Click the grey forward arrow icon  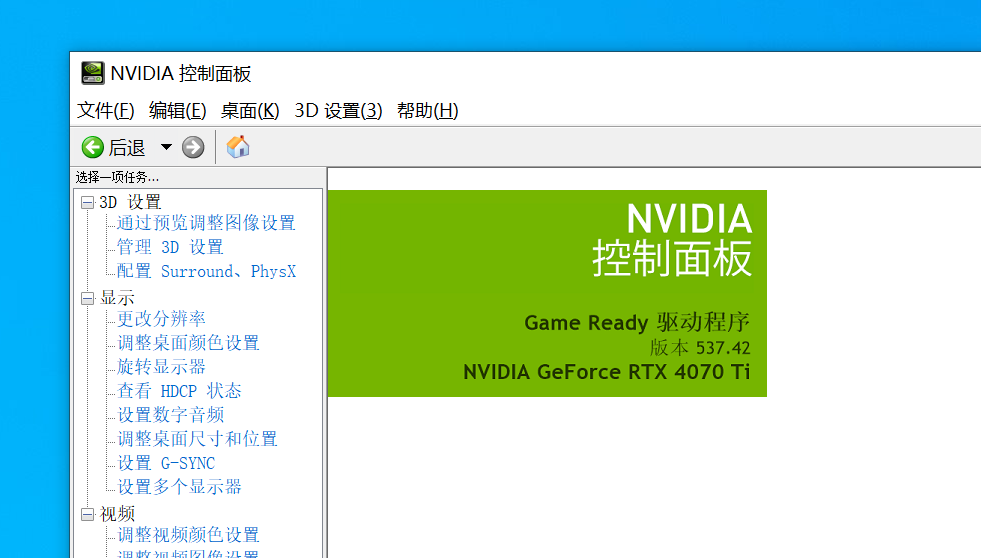click(193, 148)
